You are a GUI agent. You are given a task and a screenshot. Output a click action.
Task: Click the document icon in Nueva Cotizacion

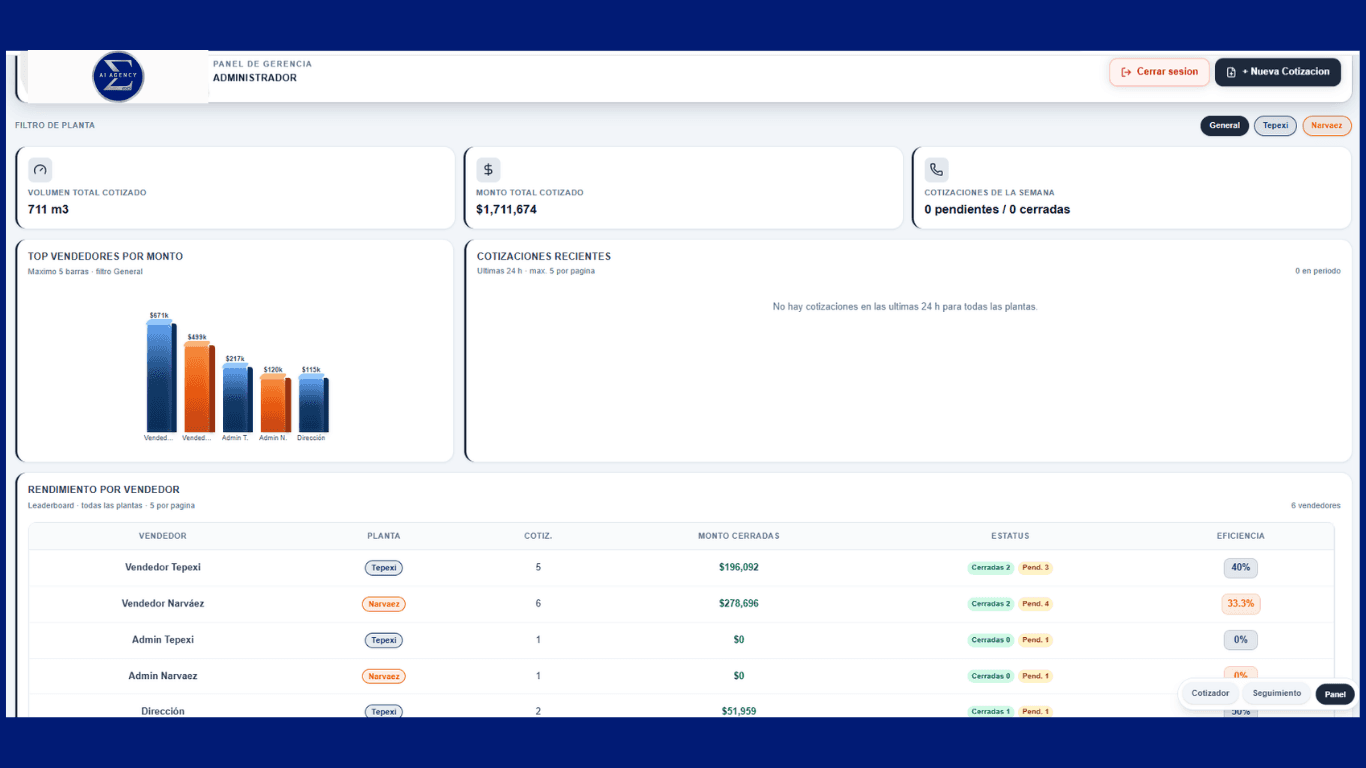[x=1231, y=72]
